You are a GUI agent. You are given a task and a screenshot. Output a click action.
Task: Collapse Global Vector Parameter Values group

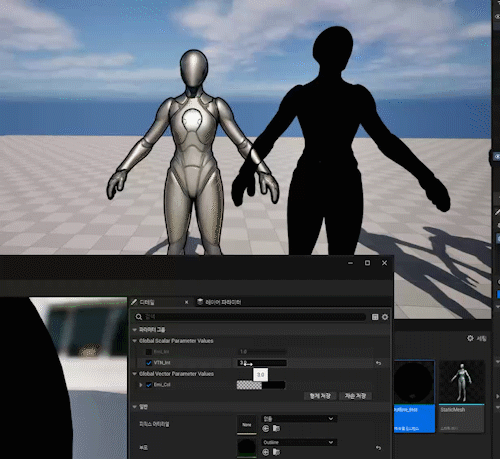[x=135, y=374]
